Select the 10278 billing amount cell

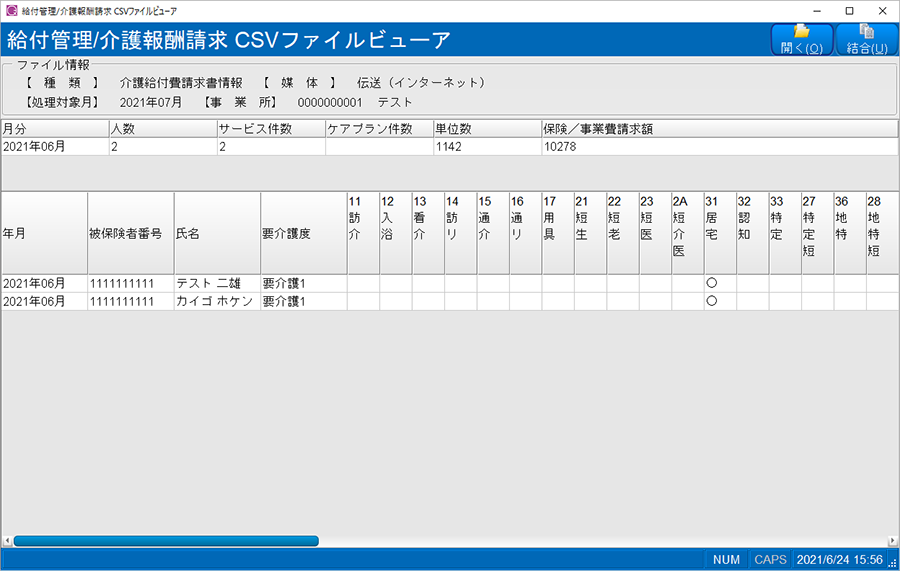coord(720,146)
